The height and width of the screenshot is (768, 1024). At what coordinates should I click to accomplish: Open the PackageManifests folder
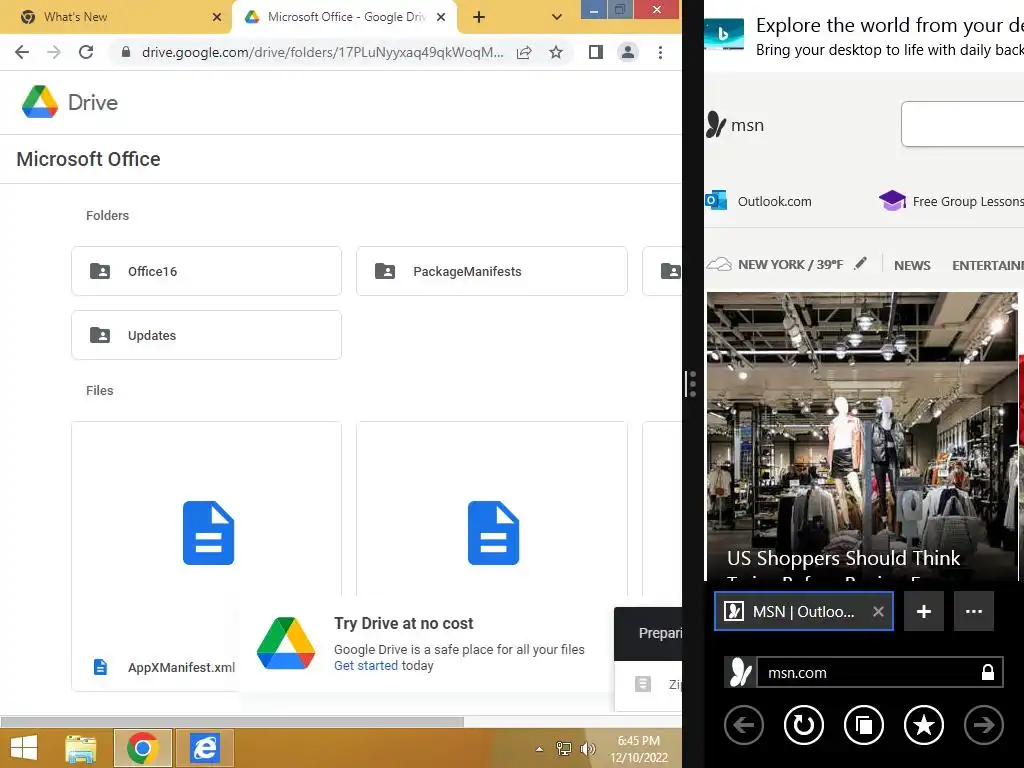point(492,271)
